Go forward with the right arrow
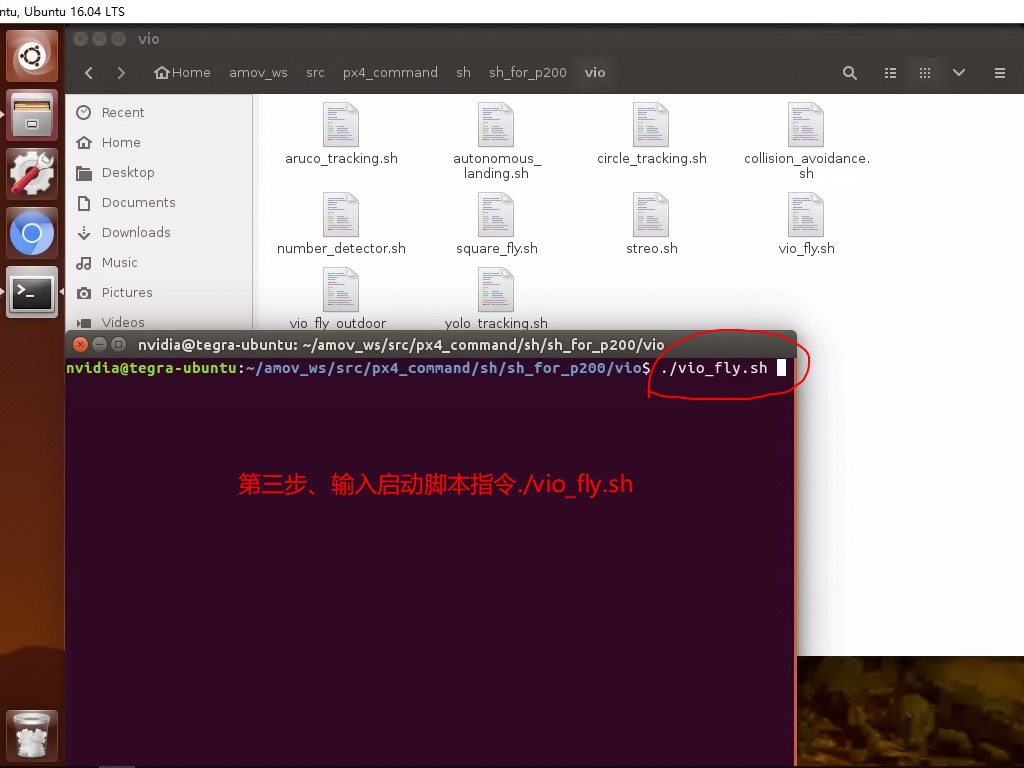This screenshot has width=1024, height=768. coord(121,72)
